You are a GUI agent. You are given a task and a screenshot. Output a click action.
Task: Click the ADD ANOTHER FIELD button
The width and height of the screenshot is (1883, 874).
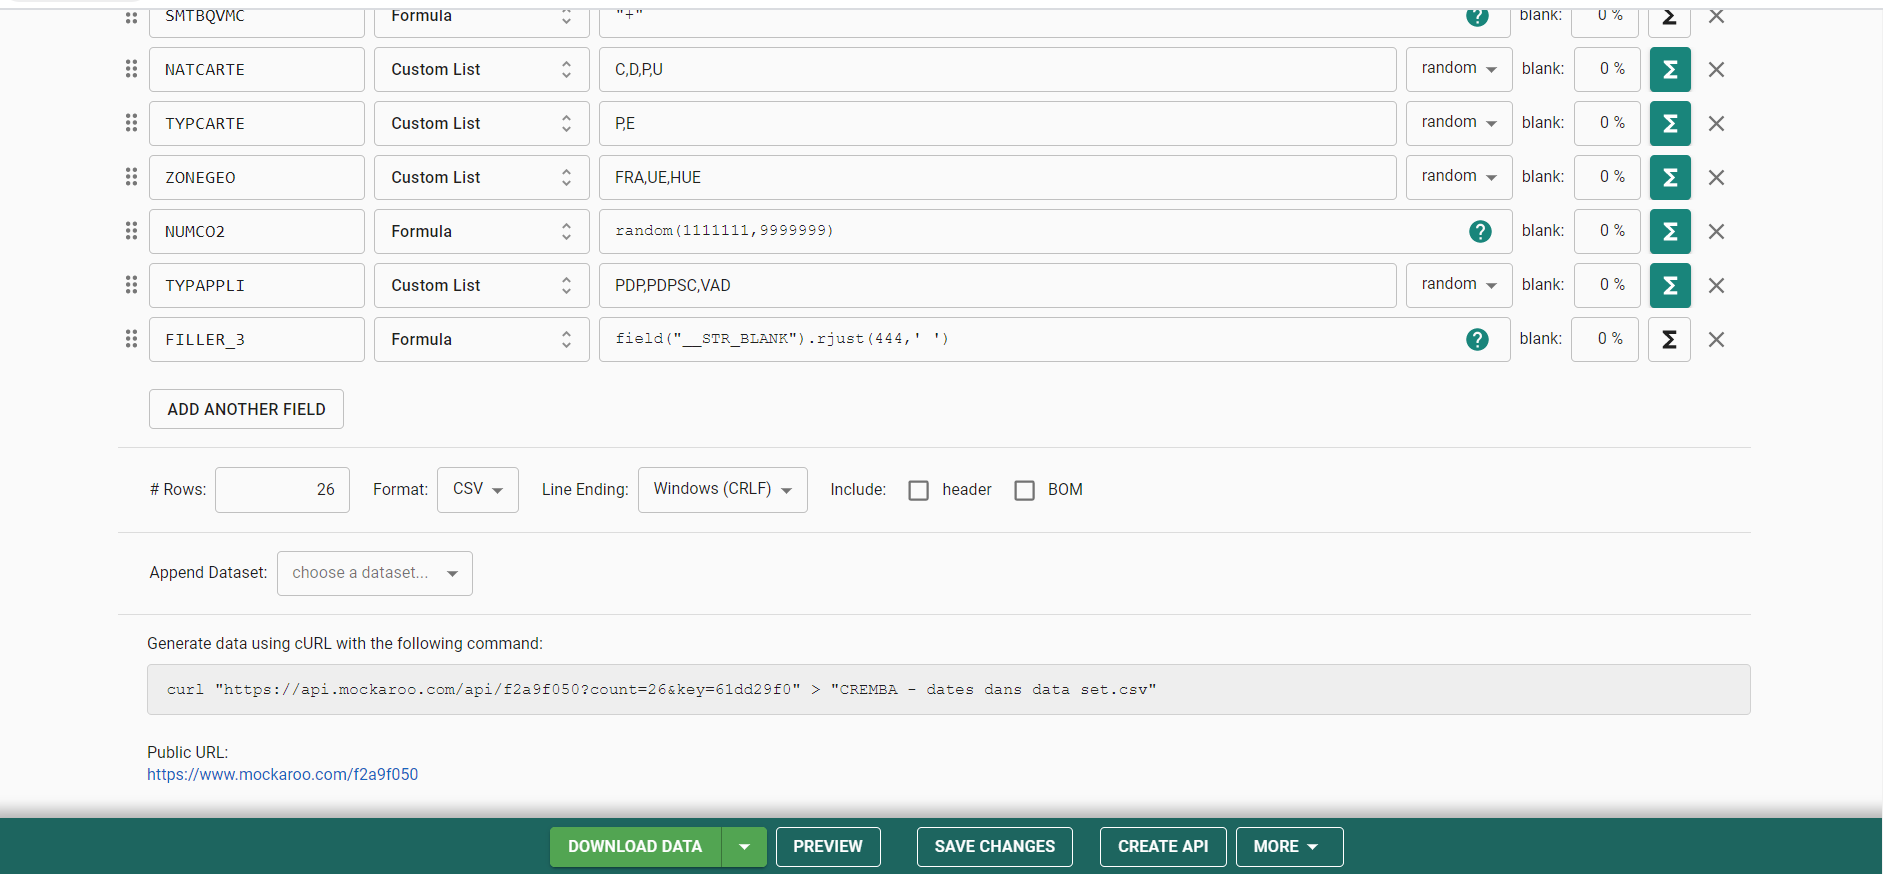pos(246,409)
